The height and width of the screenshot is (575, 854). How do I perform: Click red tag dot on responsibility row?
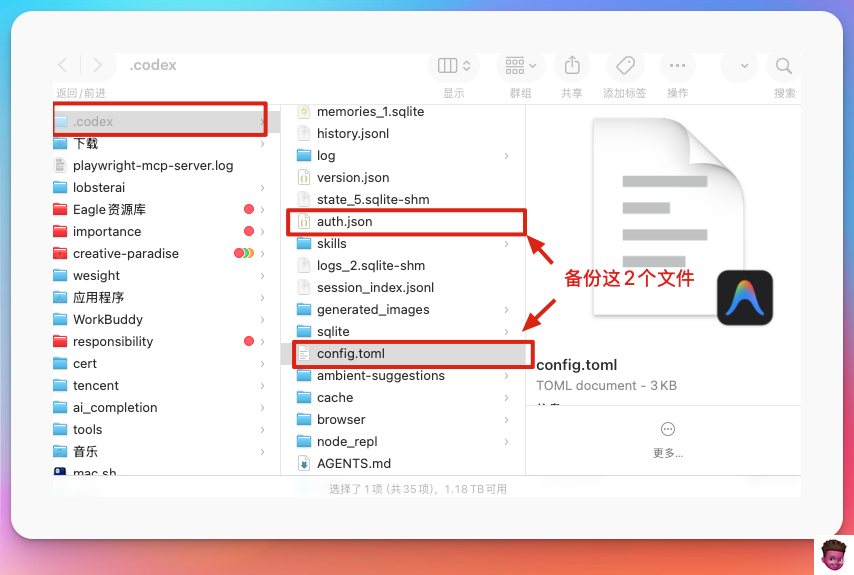pos(249,341)
